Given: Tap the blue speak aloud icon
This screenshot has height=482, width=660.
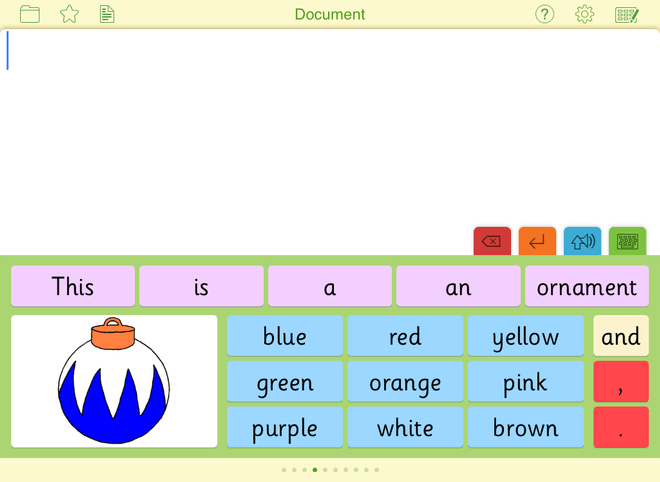Looking at the screenshot, I should [582, 241].
